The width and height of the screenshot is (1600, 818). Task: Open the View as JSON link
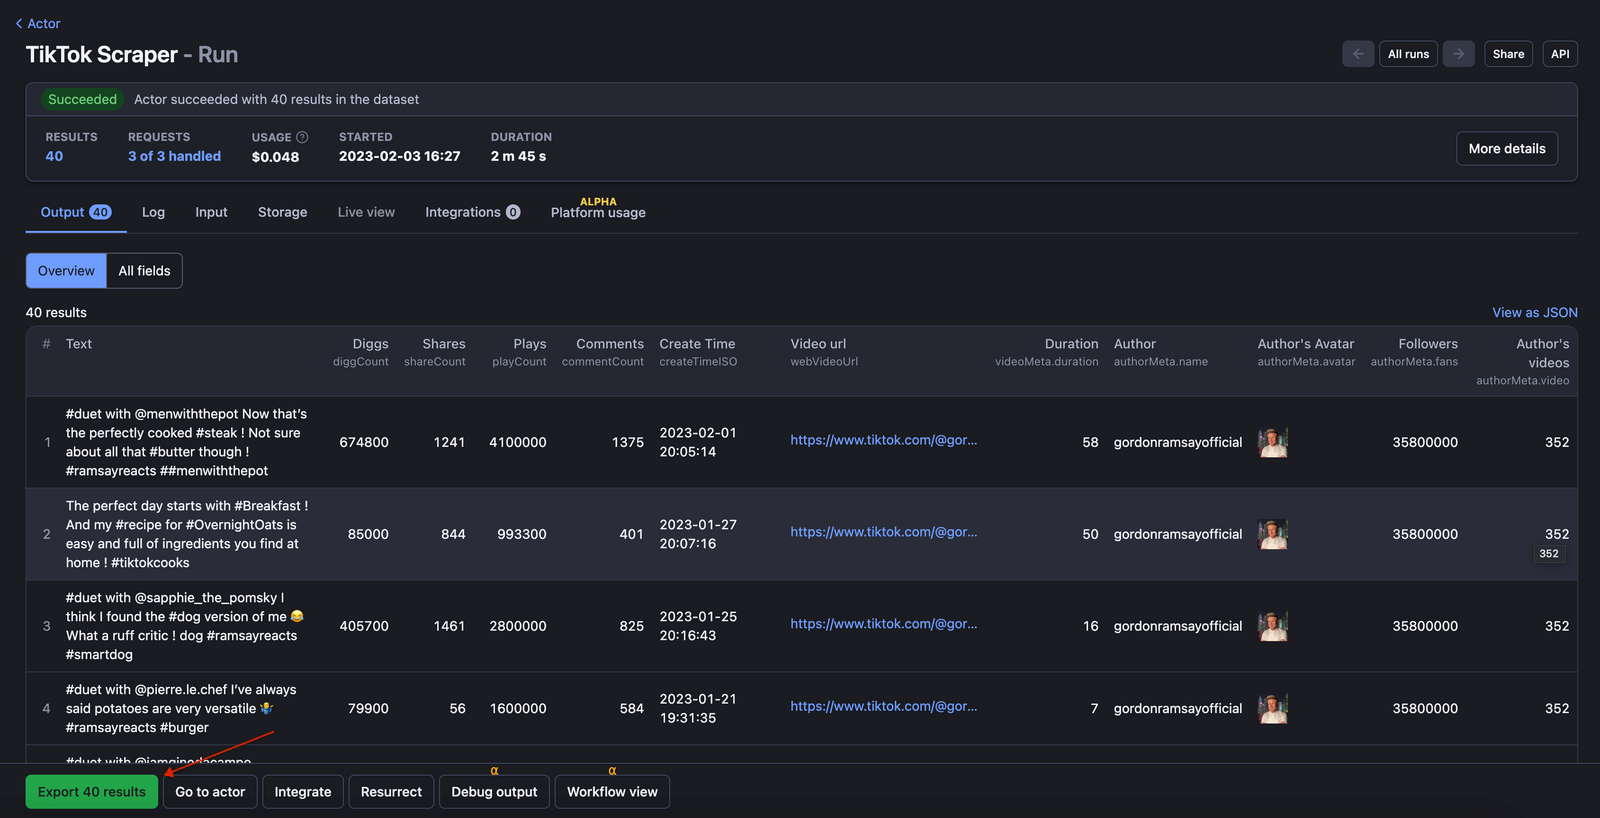1534,313
